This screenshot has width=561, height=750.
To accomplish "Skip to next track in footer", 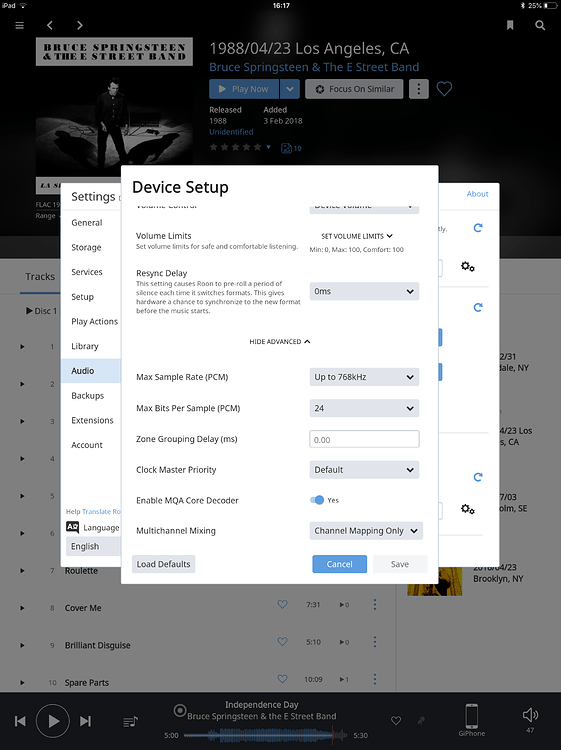I will 85,721.
